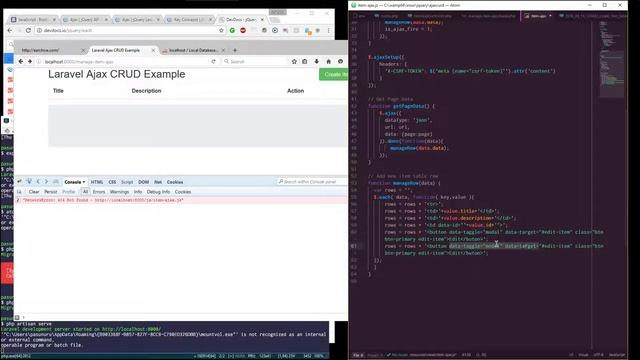Select the first Chrome tab (JavaScript)
The height and width of the screenshot is (360, 640).
point(33,20)
